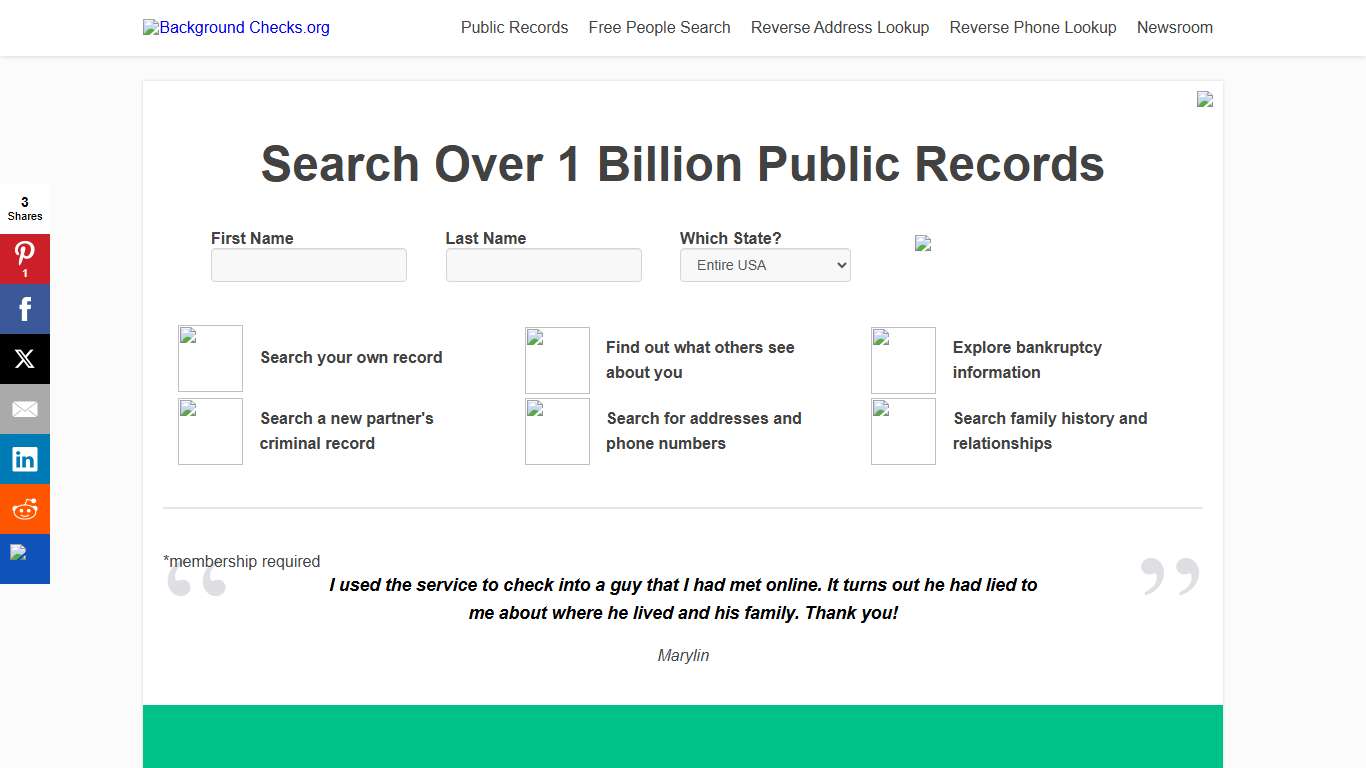Visit the Newsroom section
The height and width of the screenshot is (768, 1366).
tap(1174, 27)
